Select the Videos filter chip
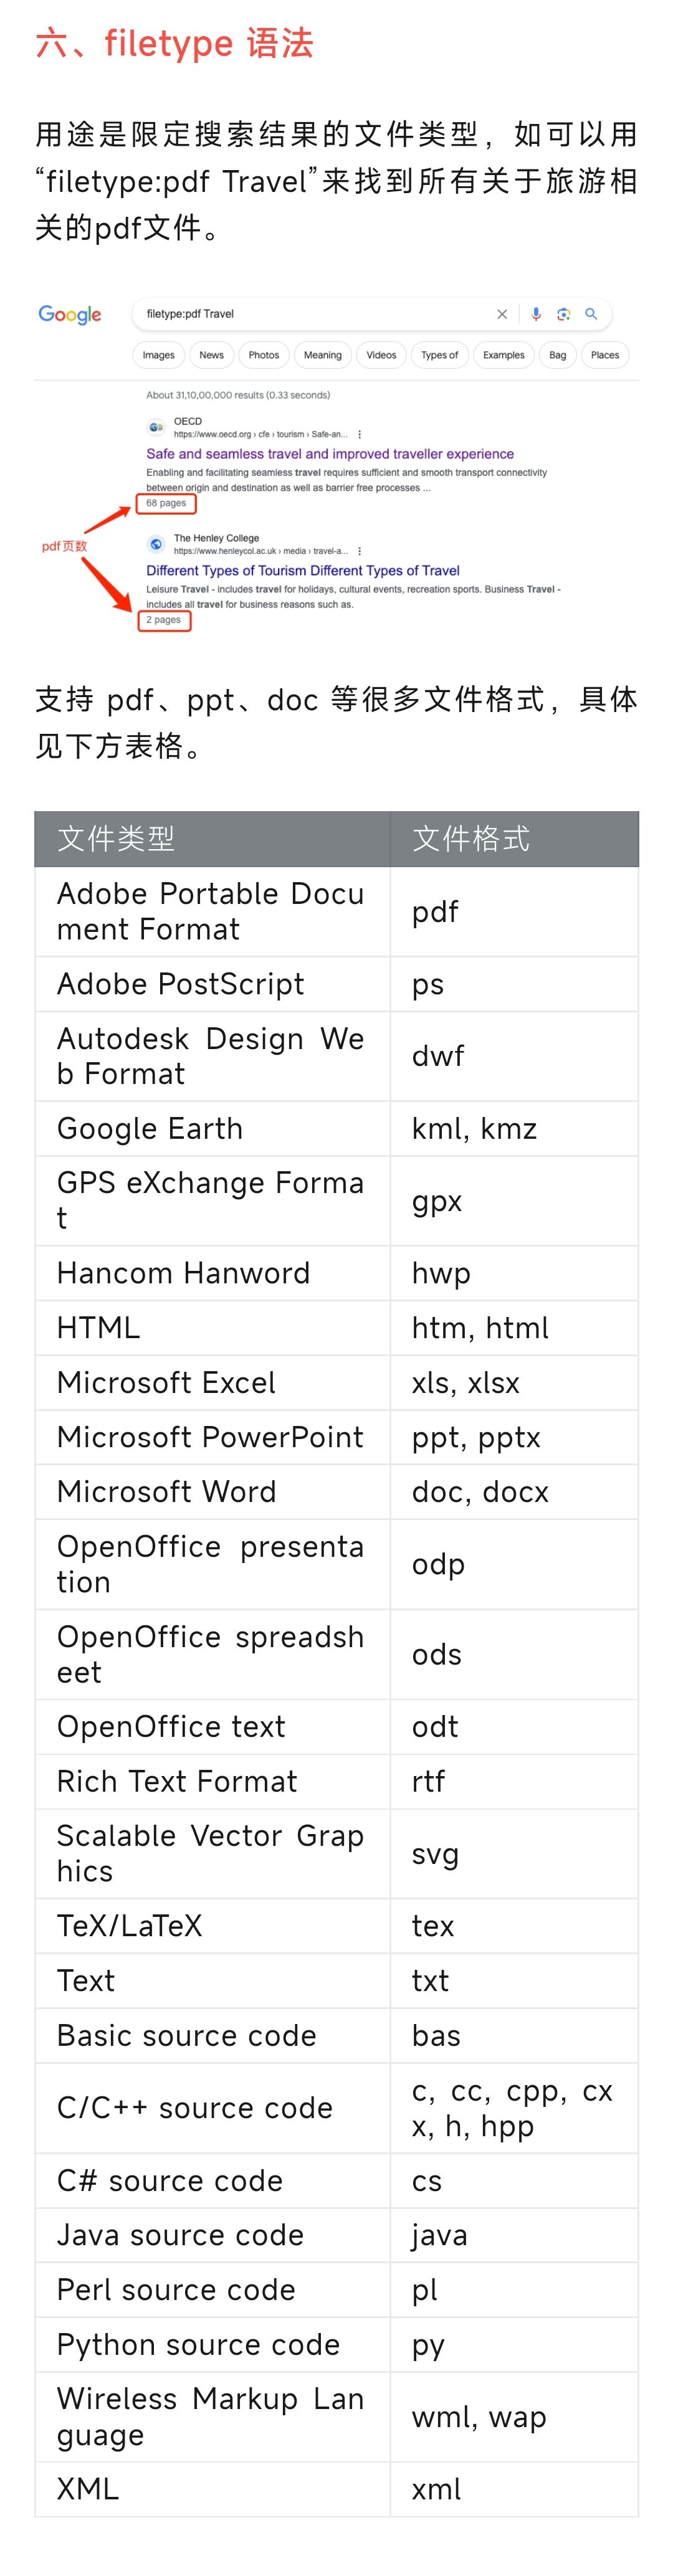This screenshot has width=673, height=2576. [x=381, y=355]
